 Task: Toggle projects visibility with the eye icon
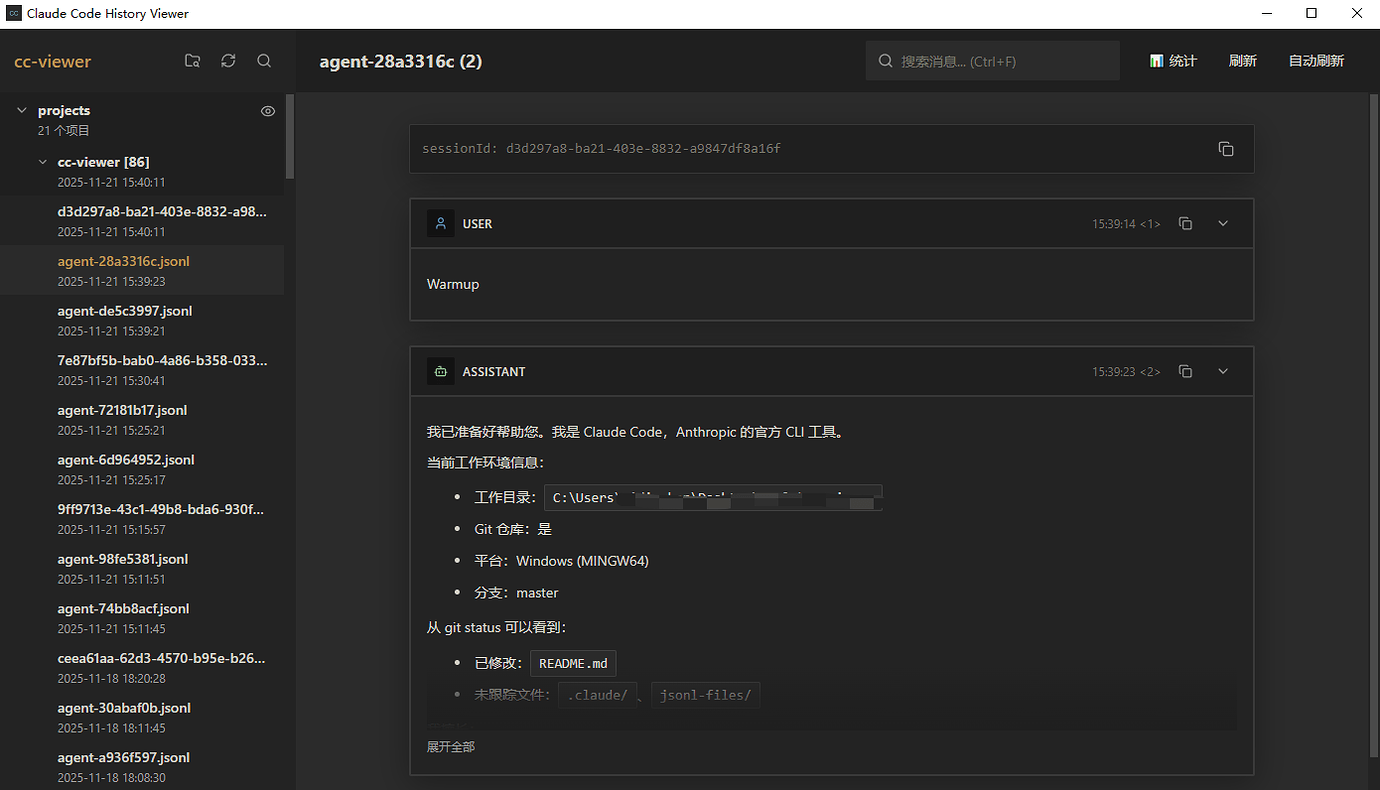[267, 111]
